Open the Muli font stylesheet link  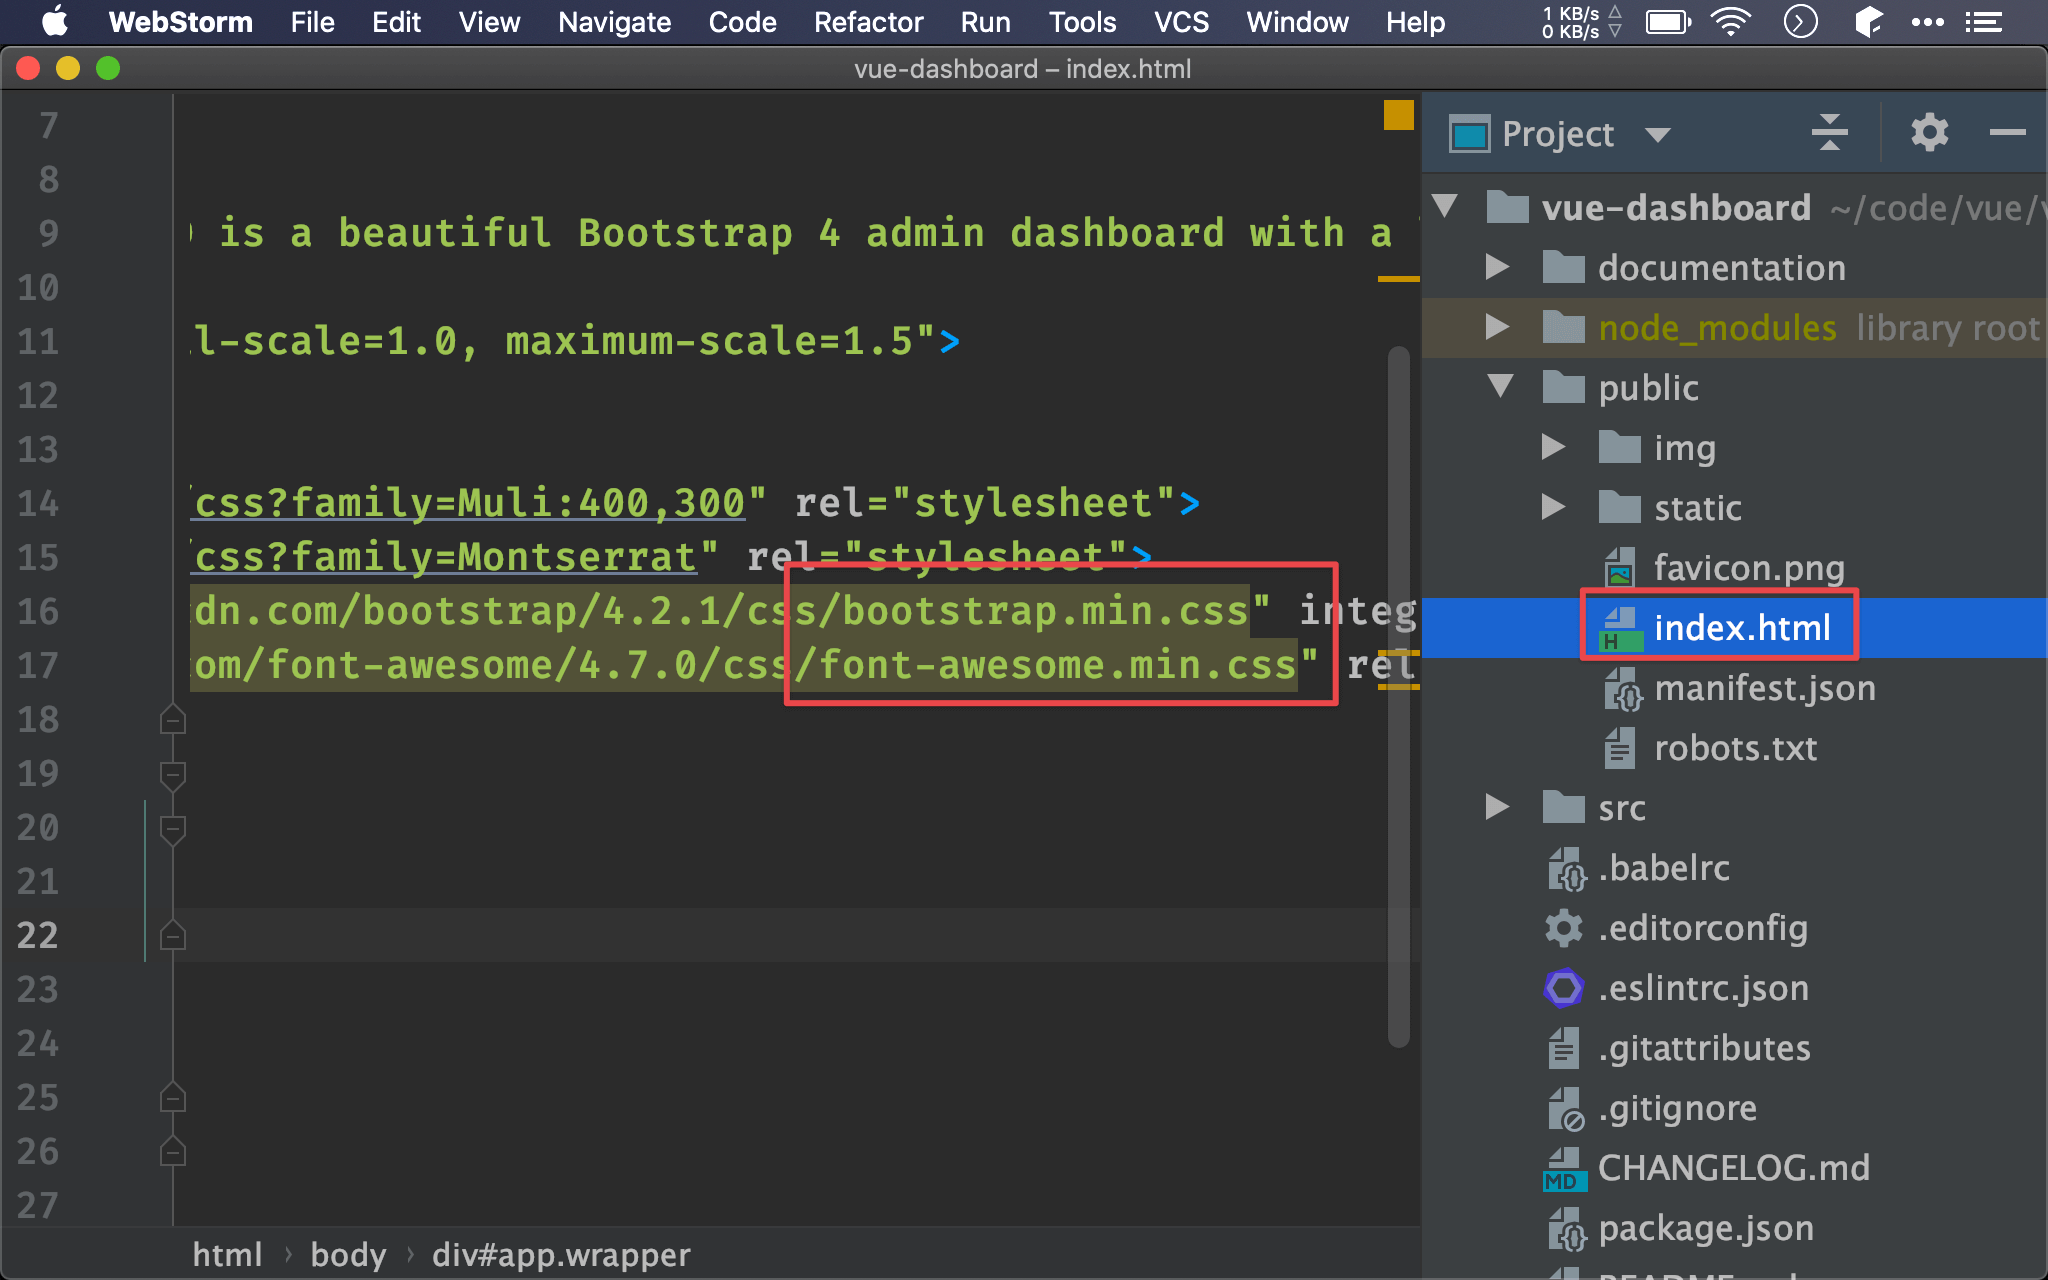(469, 503)
